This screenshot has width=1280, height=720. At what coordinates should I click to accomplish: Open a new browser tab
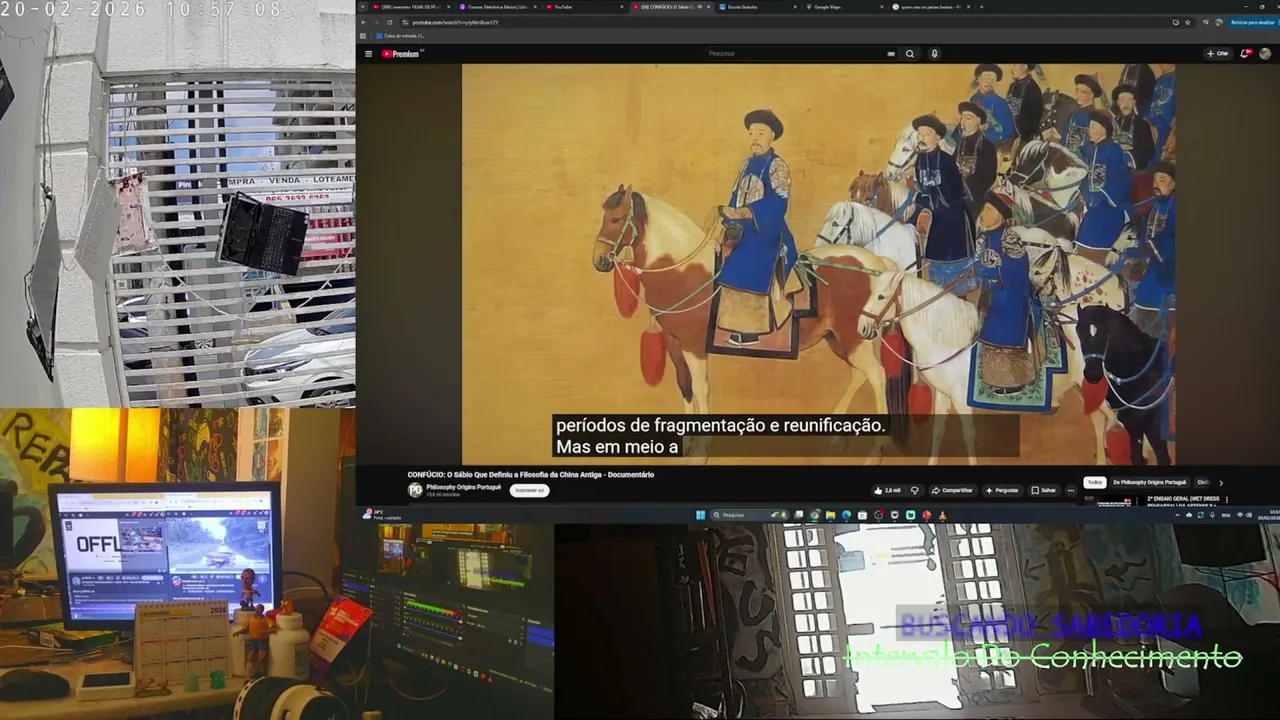click(x=981, y=7)
